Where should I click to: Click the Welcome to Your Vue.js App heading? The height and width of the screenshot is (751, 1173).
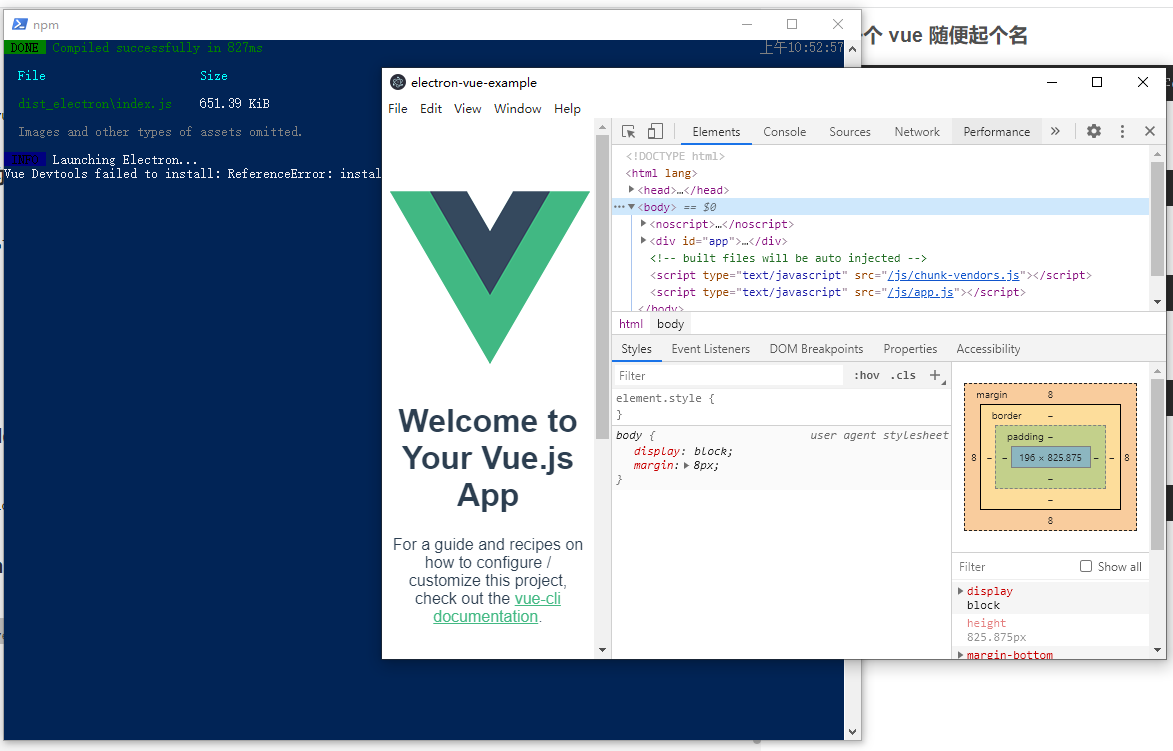coord(488,458)
